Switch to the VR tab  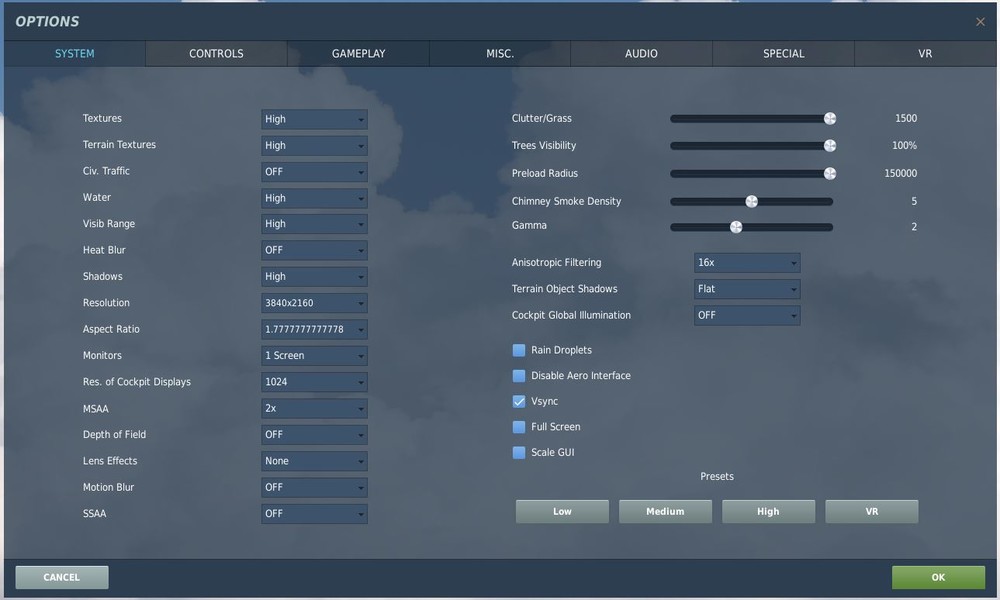(x=925, y=54)
